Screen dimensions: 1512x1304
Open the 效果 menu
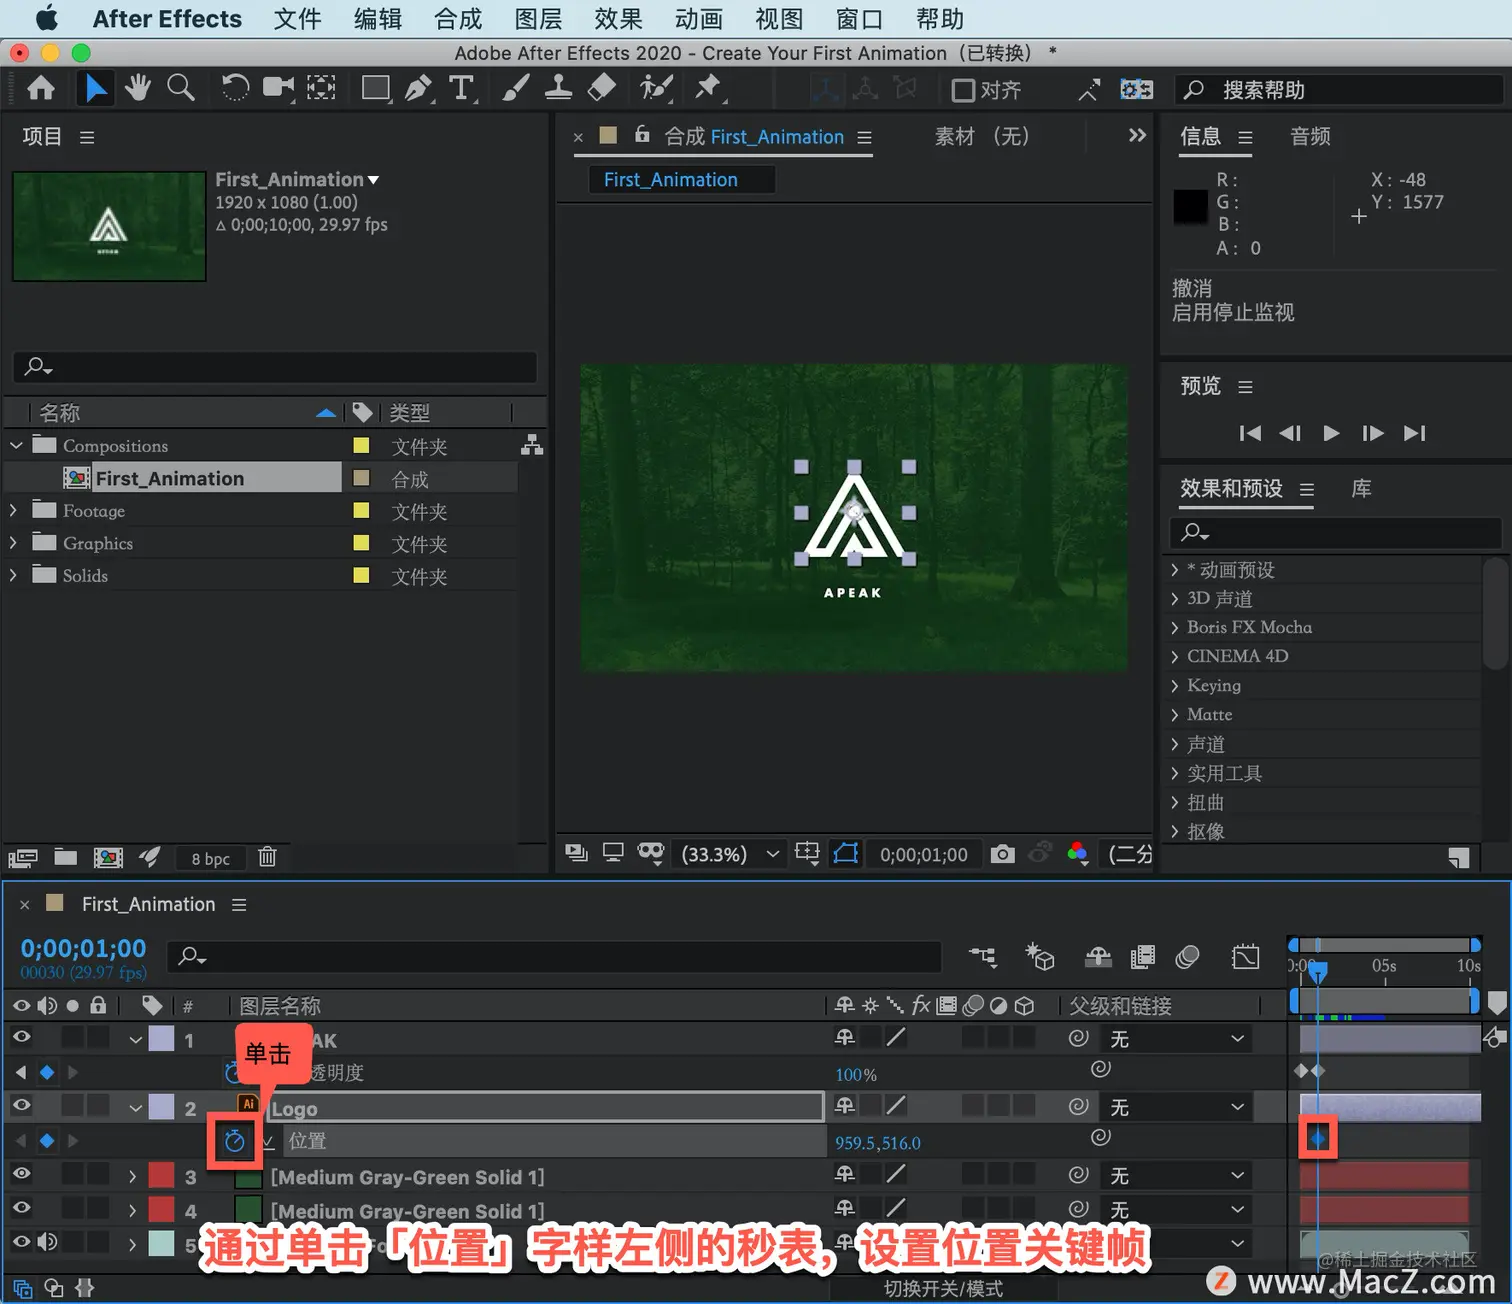click(x=618, y=19)
